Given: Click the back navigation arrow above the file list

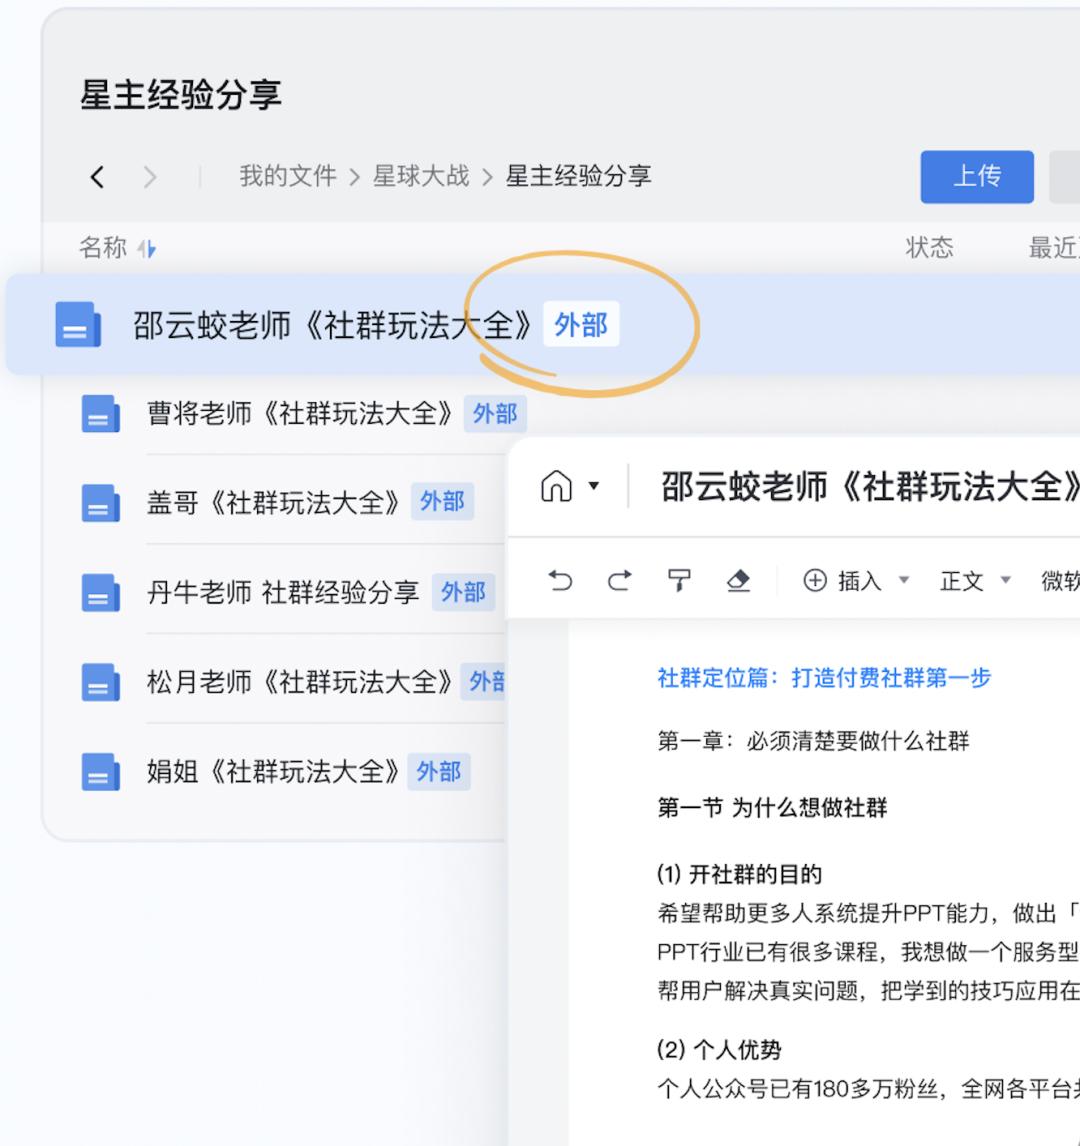Looking at the screenshot, I should [x=97, y=175].
